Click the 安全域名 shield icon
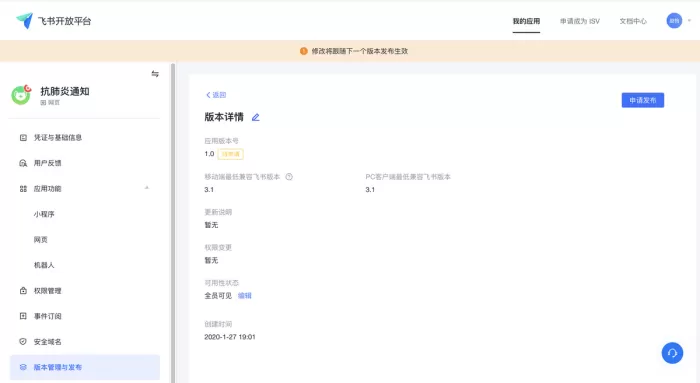 [x=23, y=341]
